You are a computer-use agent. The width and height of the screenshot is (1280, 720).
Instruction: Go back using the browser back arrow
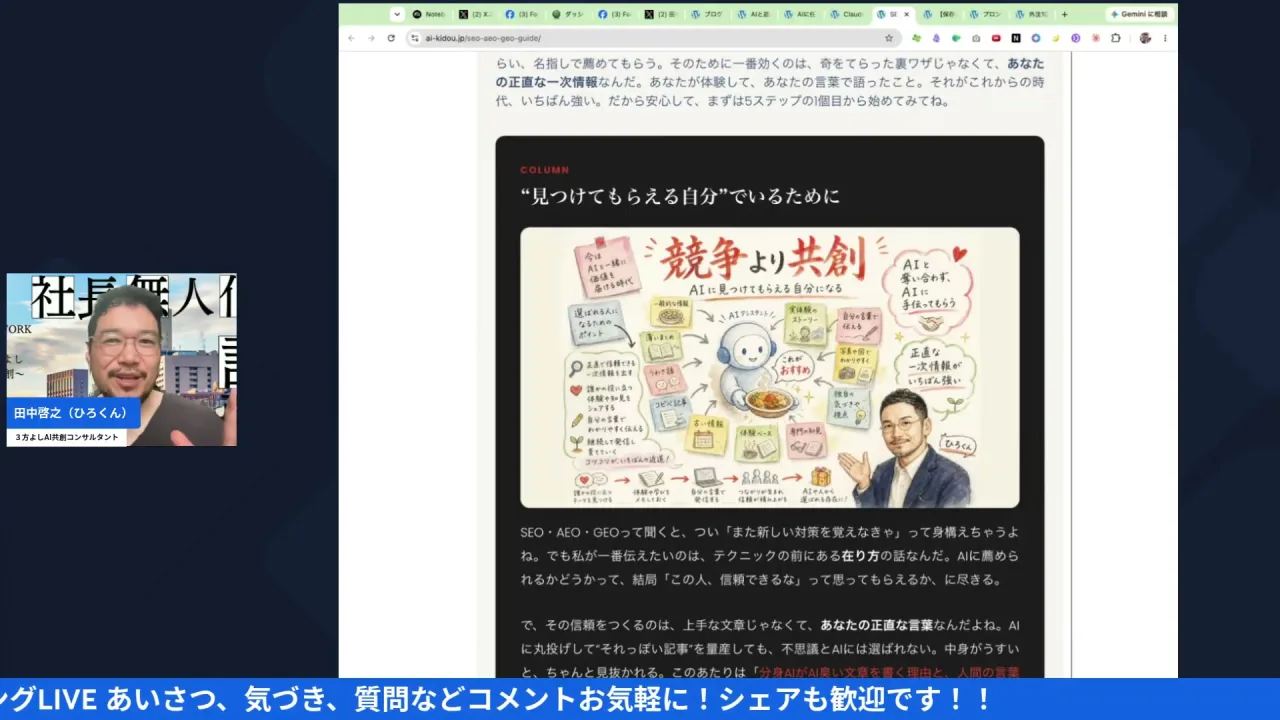(351, 38)
